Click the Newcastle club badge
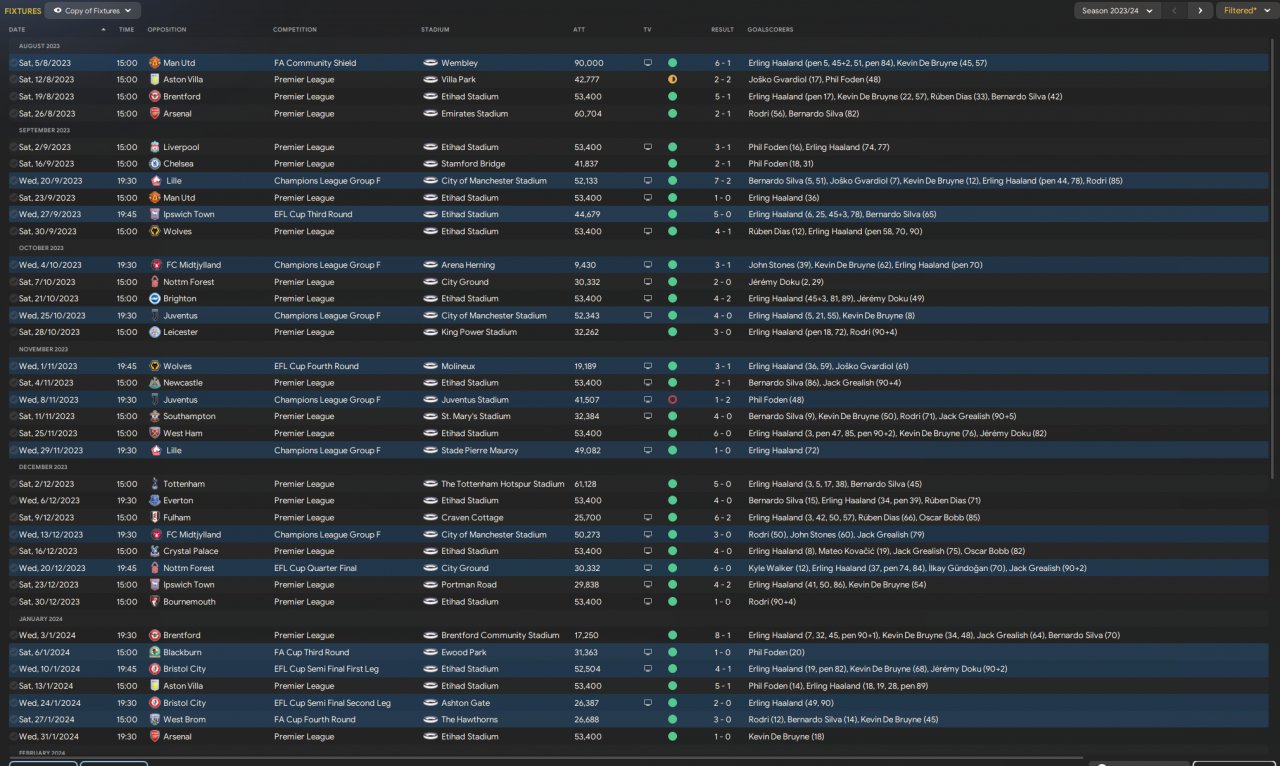 (155, 383)
